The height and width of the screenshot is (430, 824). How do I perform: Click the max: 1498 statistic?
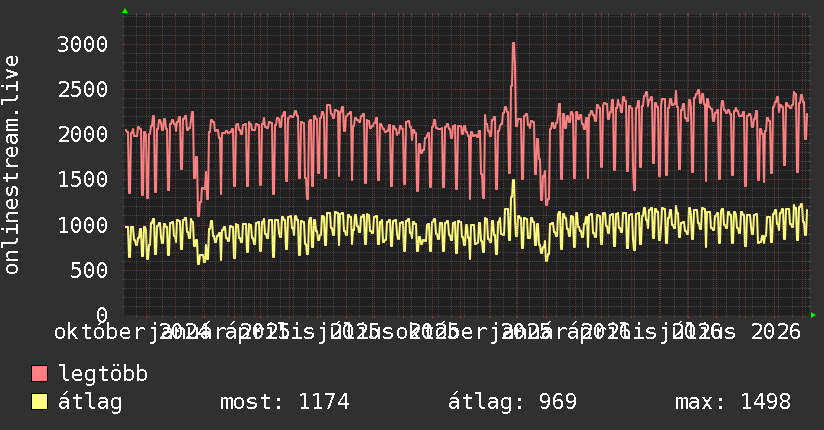coord(733,402)
